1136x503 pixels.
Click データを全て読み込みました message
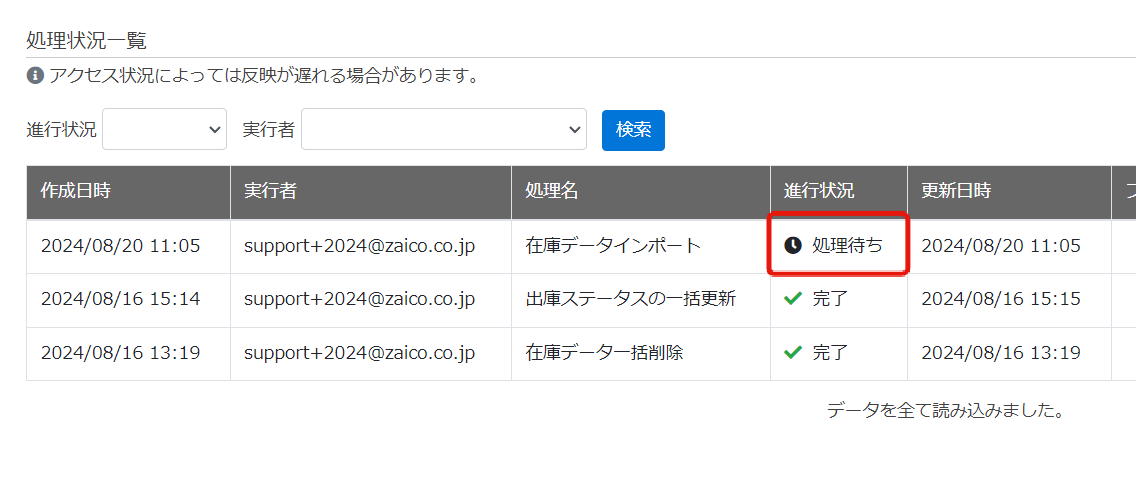pos(946,411)
